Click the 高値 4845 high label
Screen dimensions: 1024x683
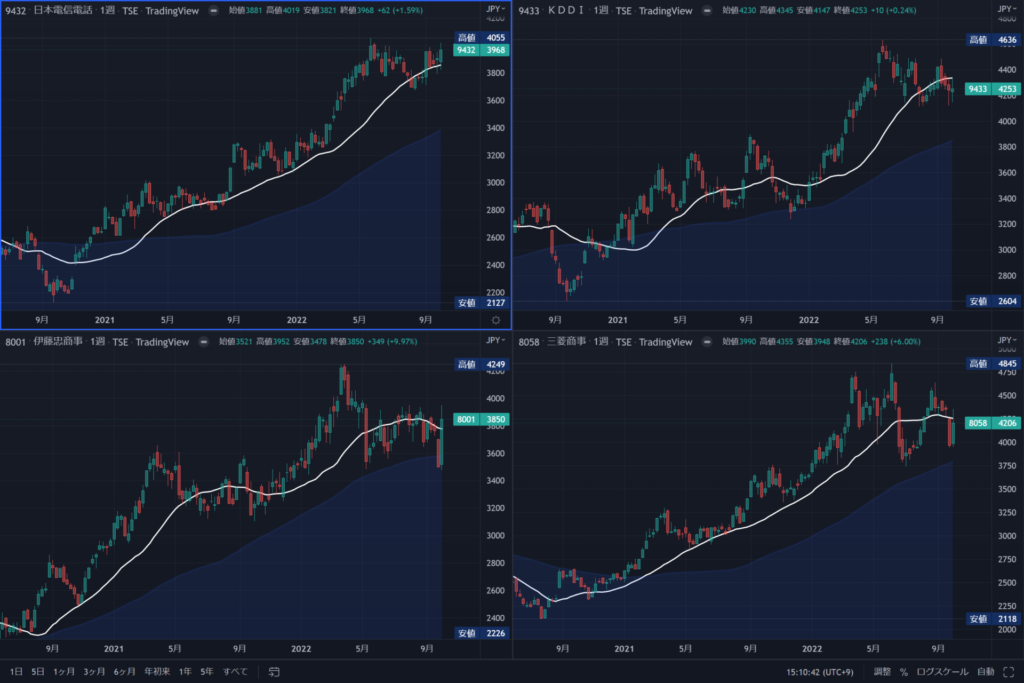coord(993,364)
